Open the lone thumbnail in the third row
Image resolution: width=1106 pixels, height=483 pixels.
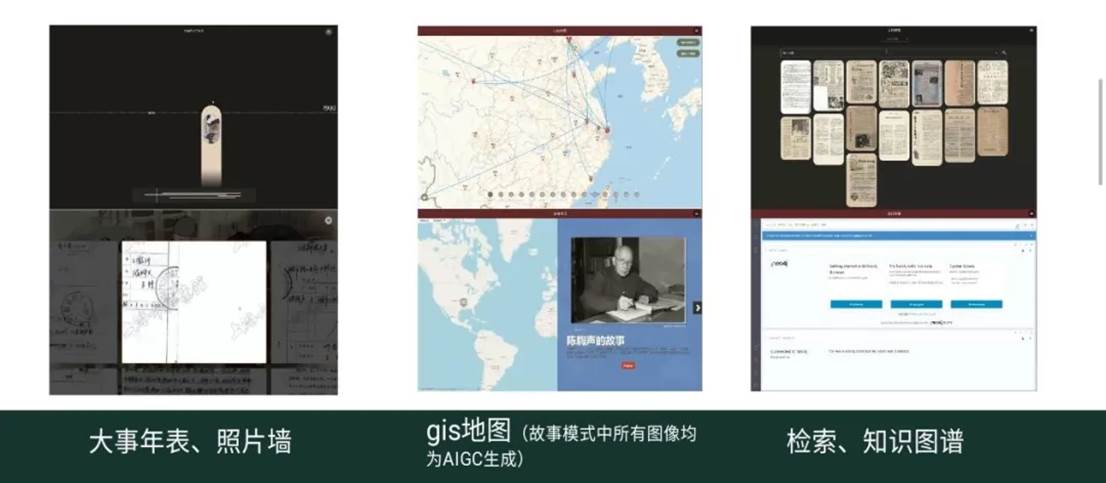pos(861,180)
